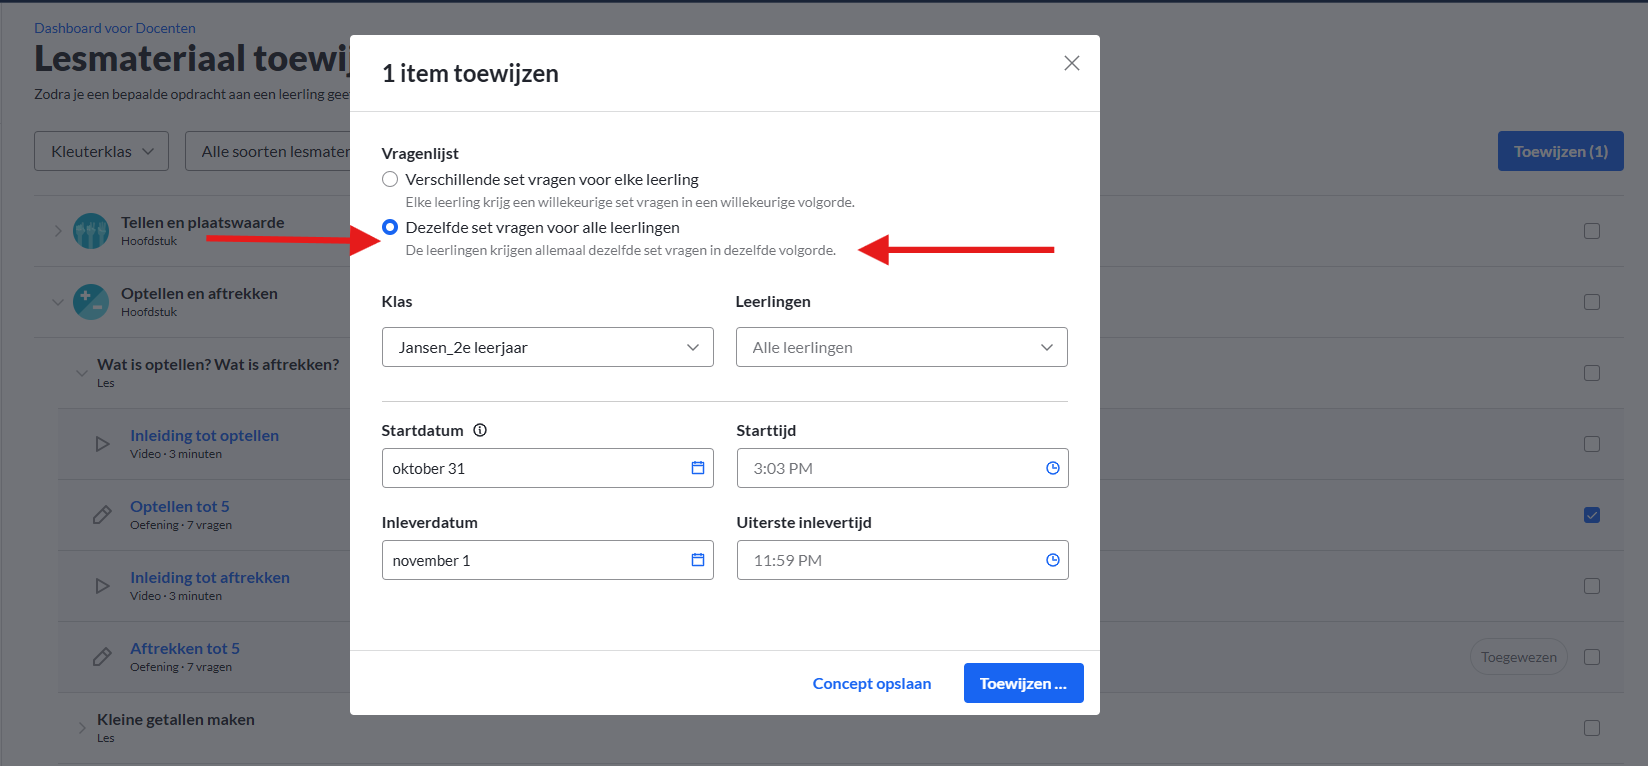Click video play icon for Inleiding tot aftrekken
Image resolution: width=1648 pixels, height=766 pixels.
102,586
